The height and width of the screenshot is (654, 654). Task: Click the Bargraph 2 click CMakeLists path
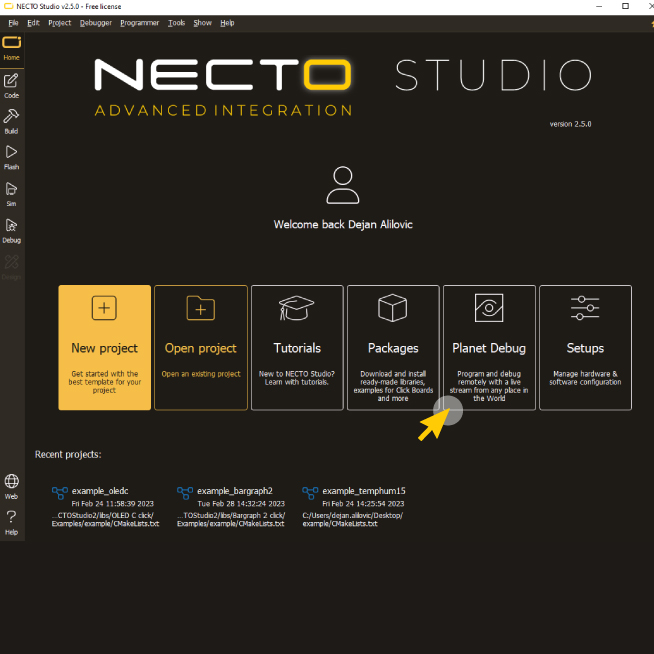click(x=231, y=520)
